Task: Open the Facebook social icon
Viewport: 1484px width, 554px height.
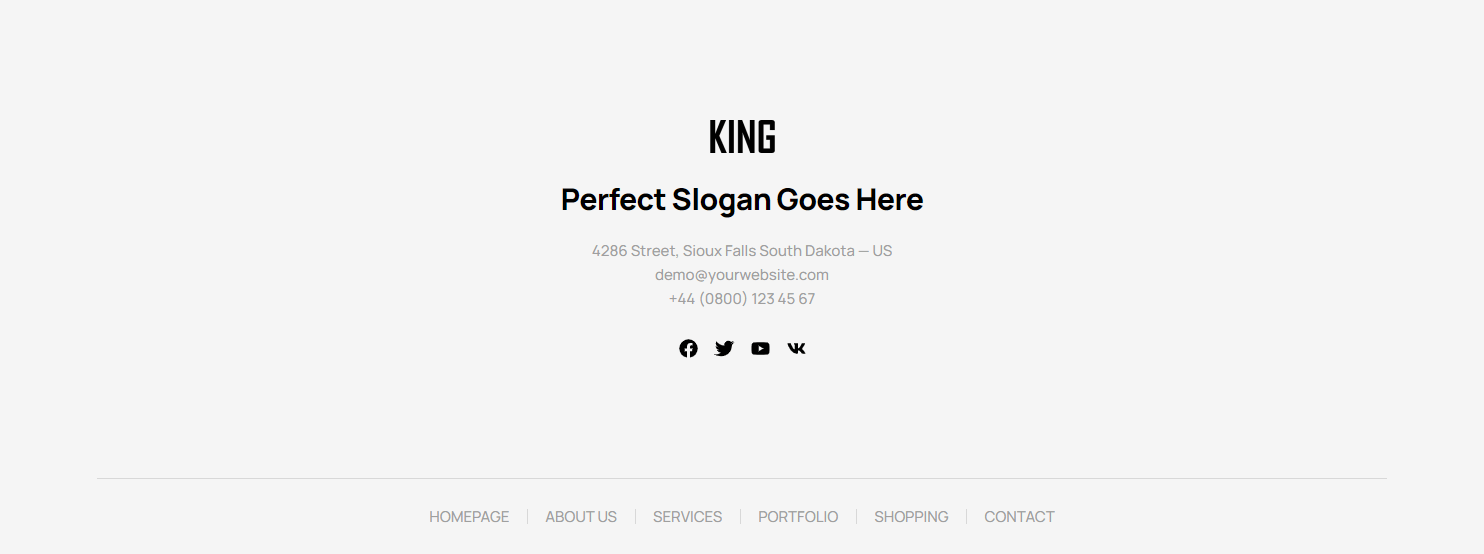Action: [x=688, y=348]
